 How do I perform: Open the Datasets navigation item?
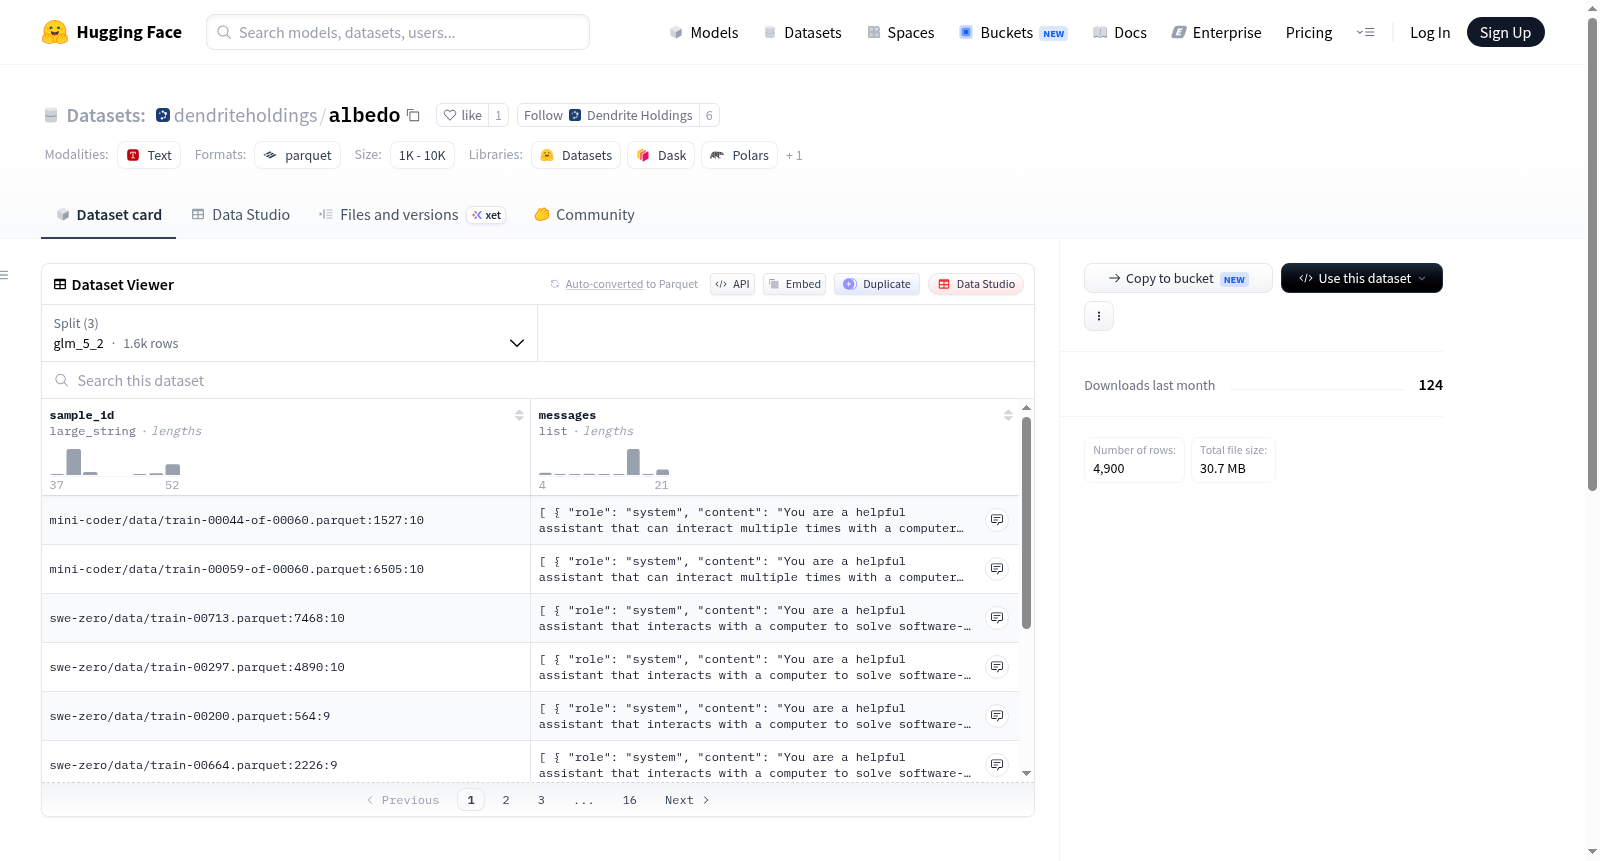[802, 33]
